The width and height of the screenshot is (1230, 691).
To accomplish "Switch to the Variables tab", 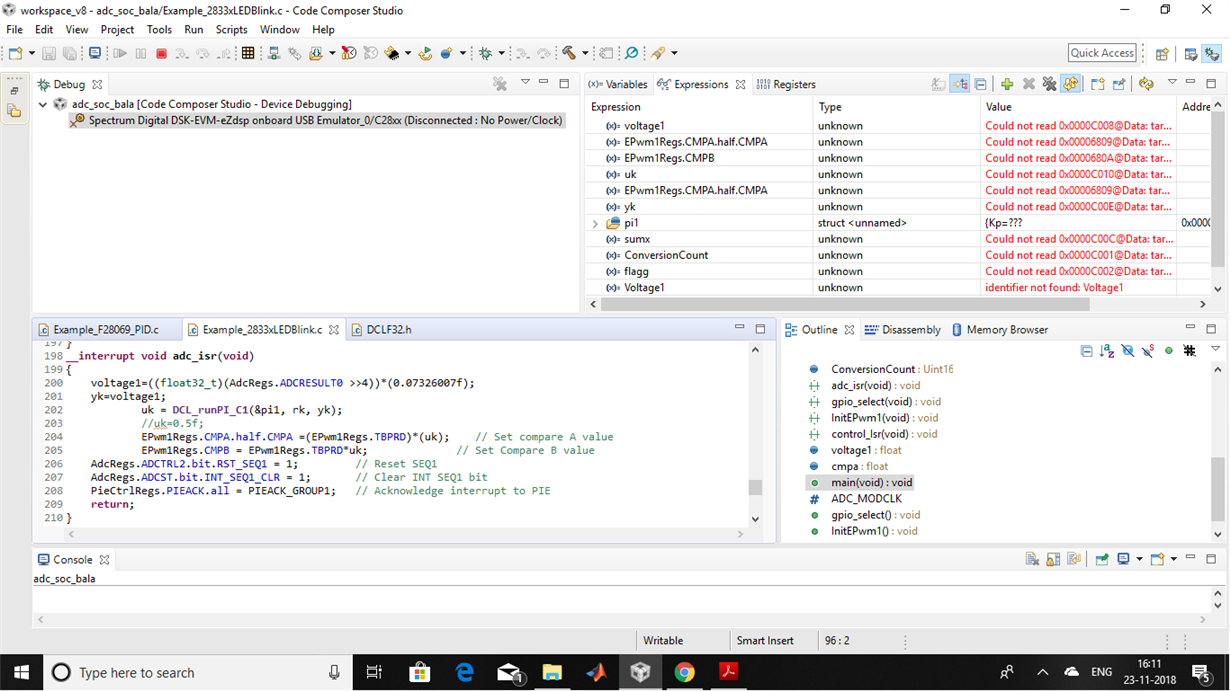I will coord(618,84).
